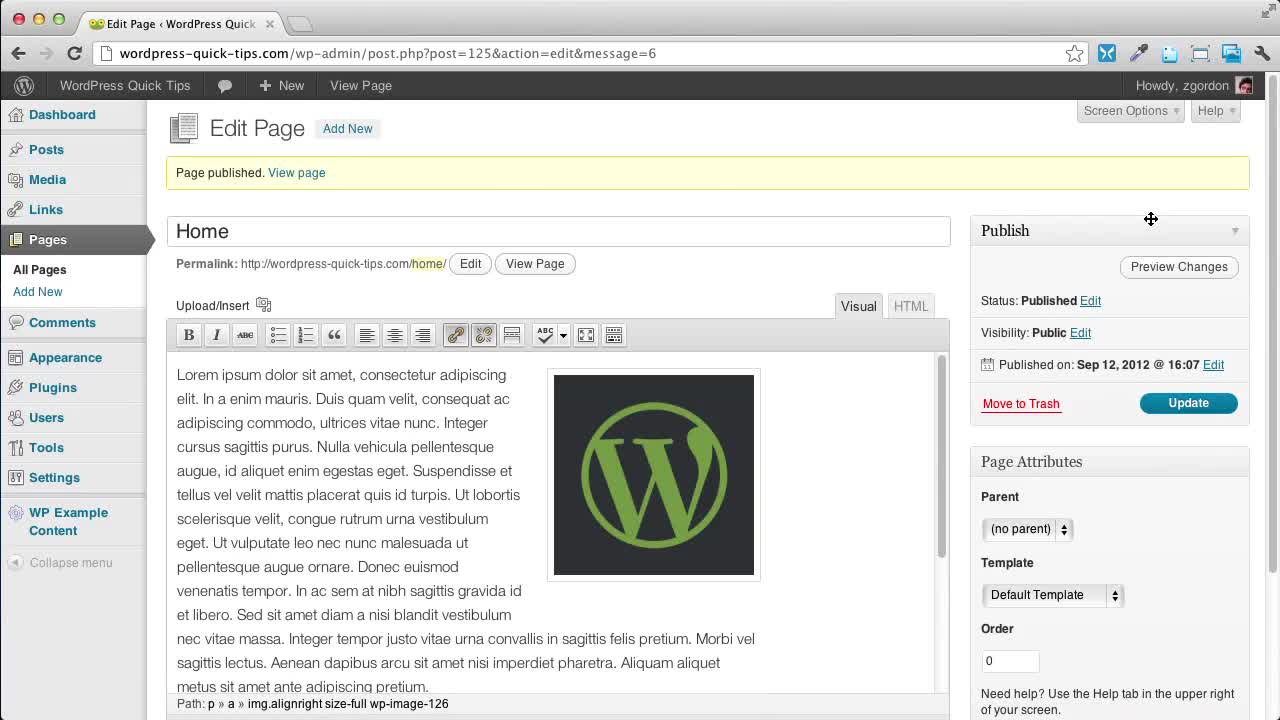Image resolution: width=1280 pixels, height=720 pixels.
Task: Click the blue Update button
Action: tap(1188, 403)
